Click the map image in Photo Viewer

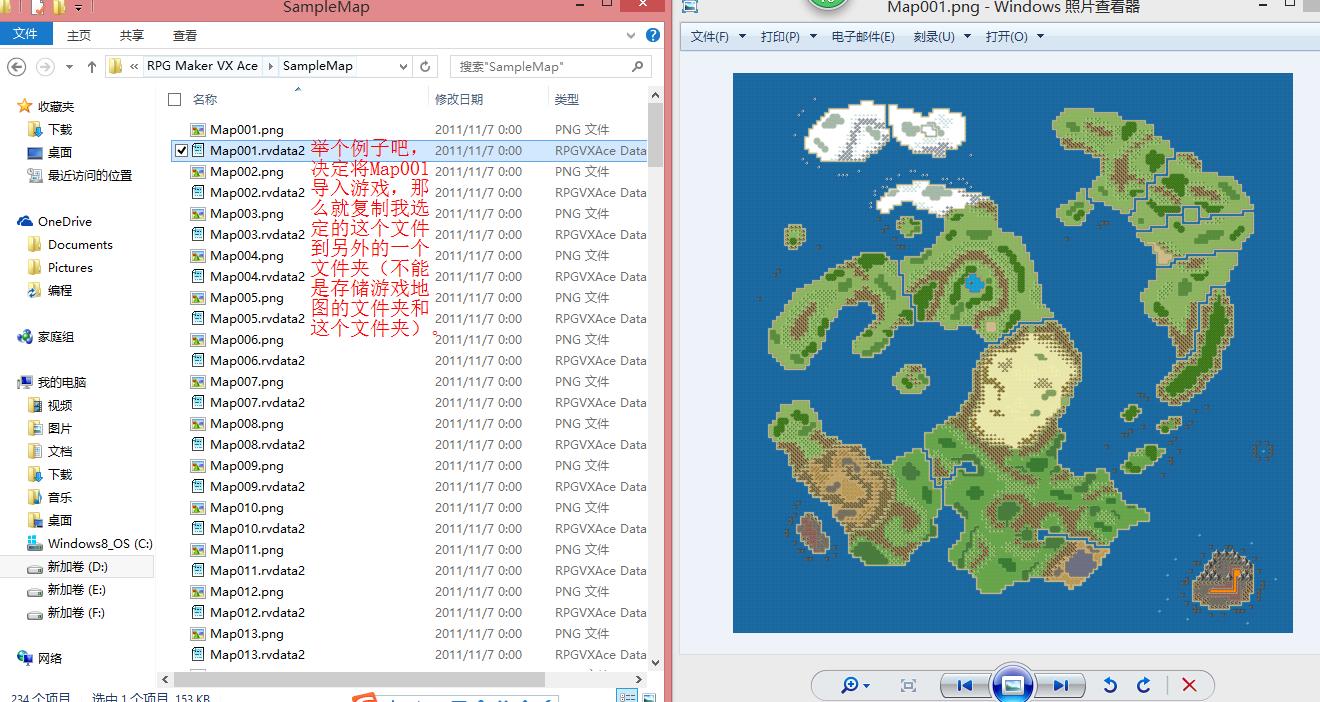(x=1012, y=352)
